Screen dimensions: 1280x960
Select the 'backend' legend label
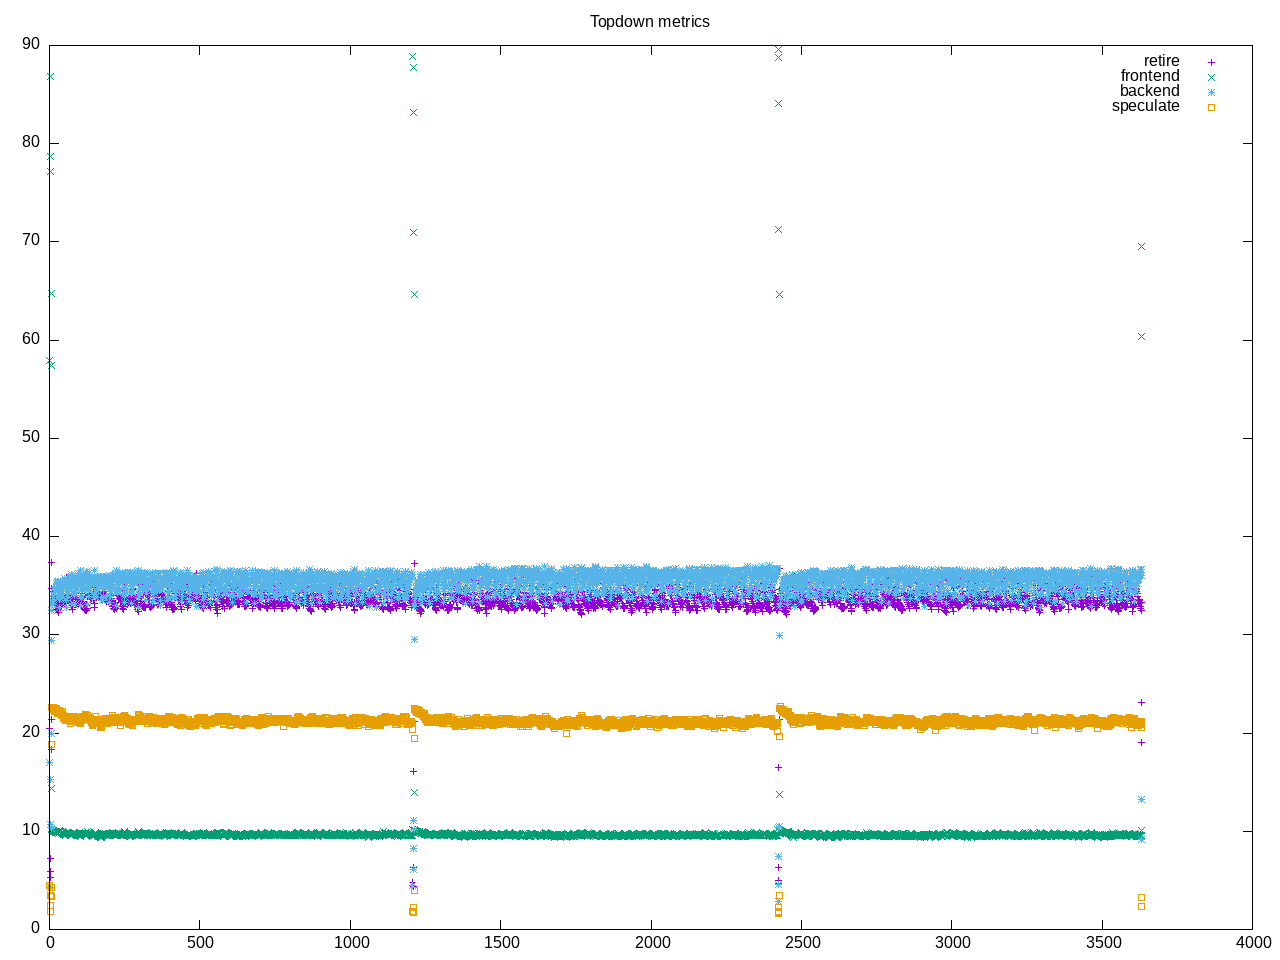1149,91
